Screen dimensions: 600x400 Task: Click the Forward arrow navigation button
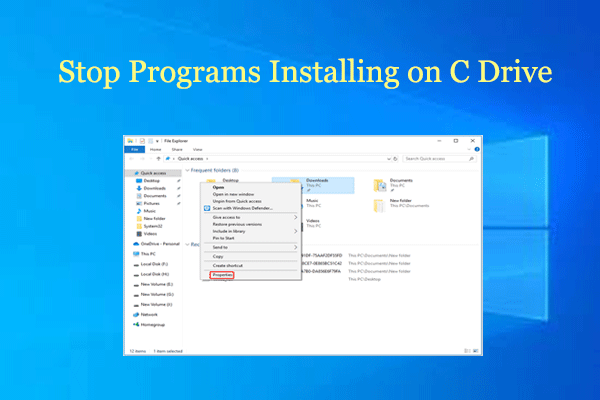tap(142, 158)
